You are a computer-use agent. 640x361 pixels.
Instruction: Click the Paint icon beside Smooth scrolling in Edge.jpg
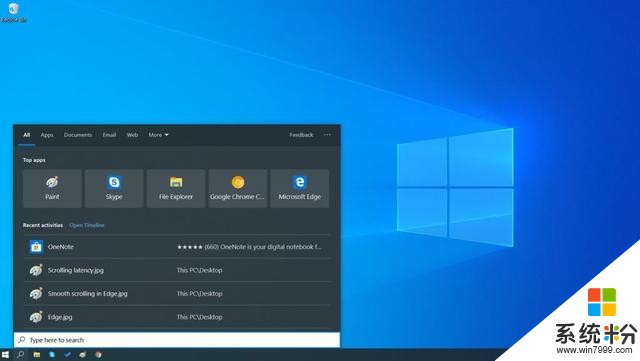(x=36, y=293)
